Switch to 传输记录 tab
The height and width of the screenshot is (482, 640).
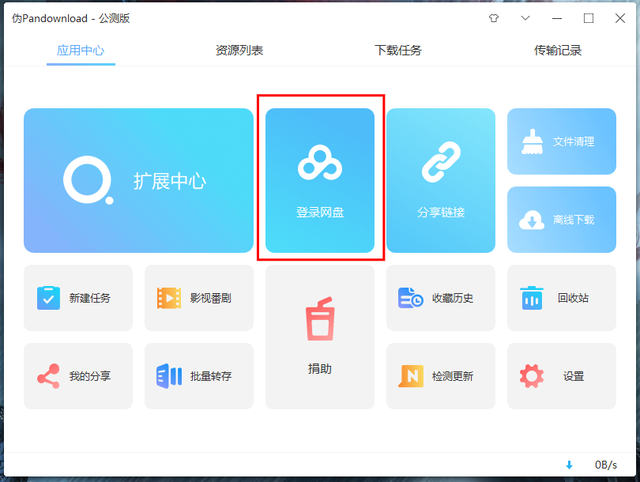(558, 51)
